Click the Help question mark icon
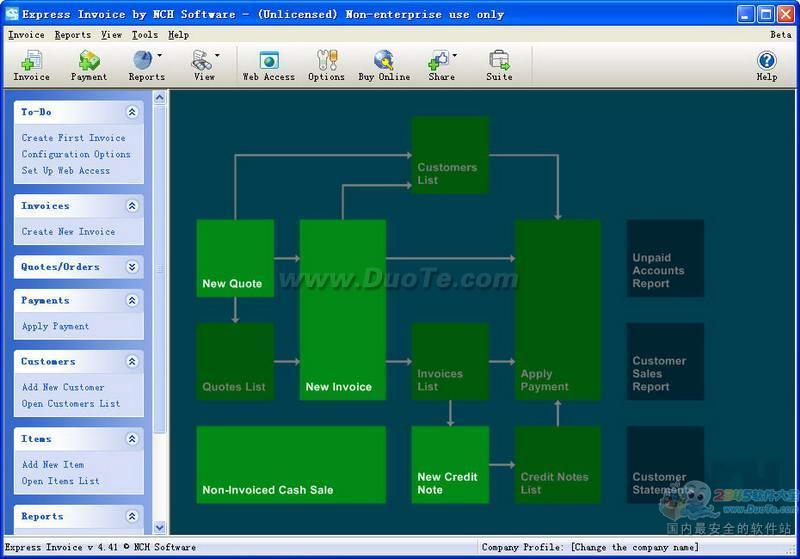The height and width of the screenshot is (559, 800). (766, 61)
